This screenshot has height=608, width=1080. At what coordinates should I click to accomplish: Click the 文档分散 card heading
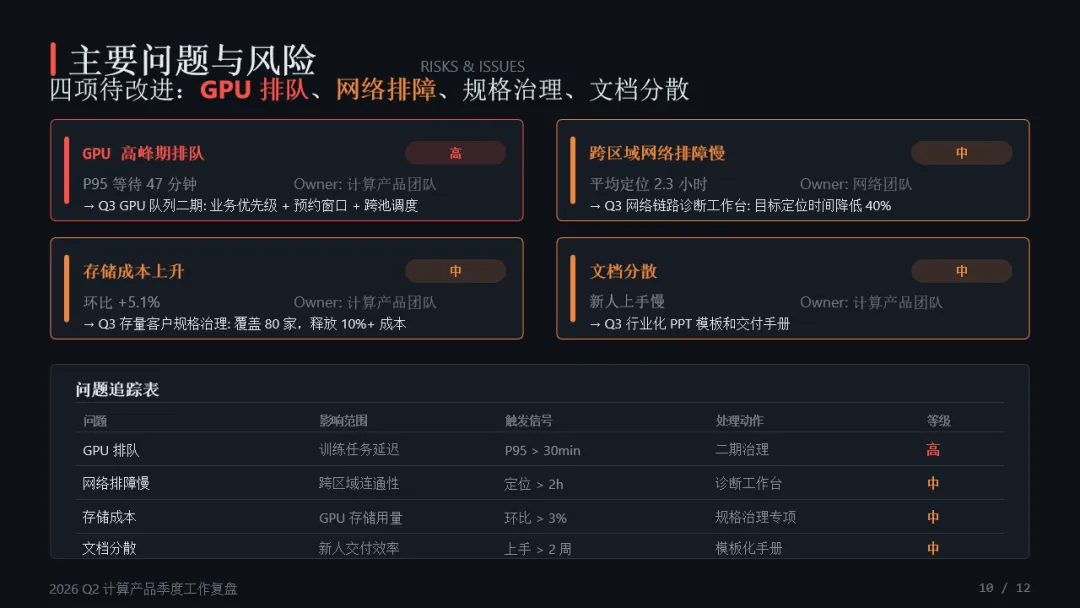pos(623,271)
